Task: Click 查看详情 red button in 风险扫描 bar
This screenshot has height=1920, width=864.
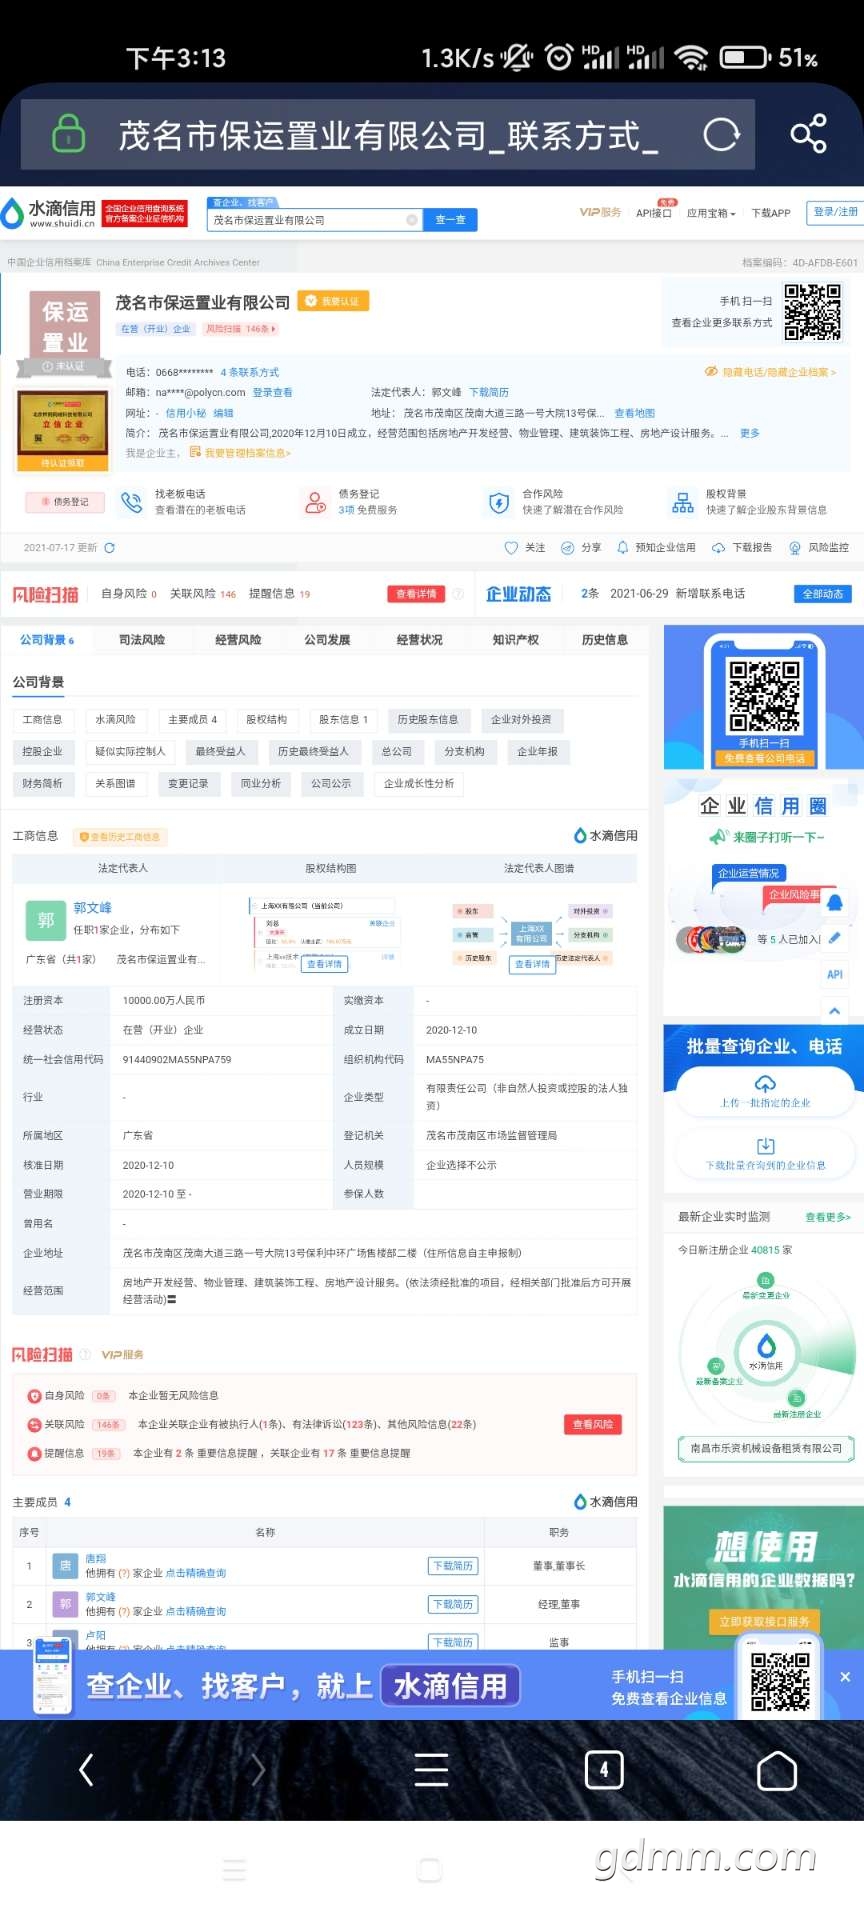Action: 416,594
